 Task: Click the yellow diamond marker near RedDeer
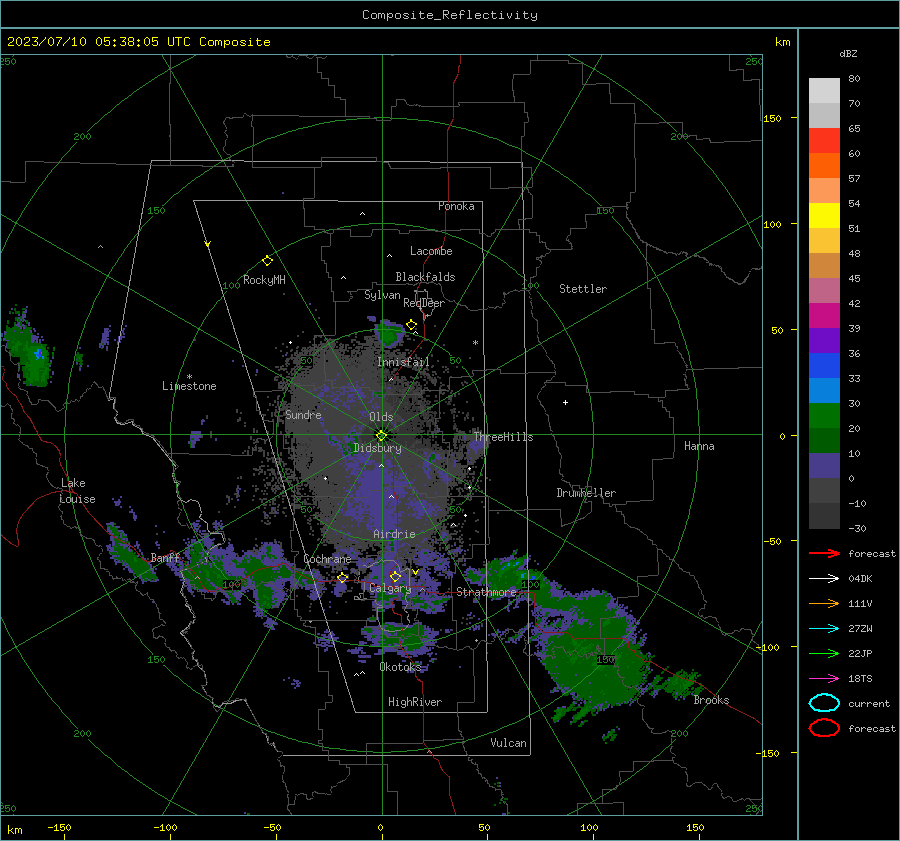[x=411, y=325]
